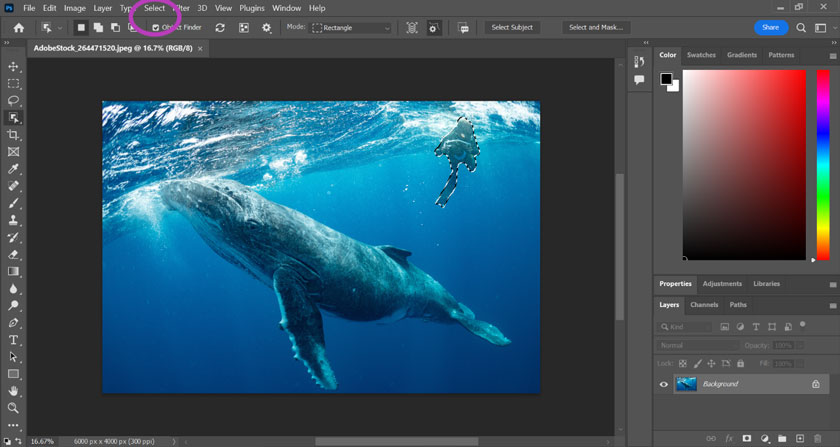Screen dimensions: 840x447
Task: Open the Window menu
Action: coord(287,8)
